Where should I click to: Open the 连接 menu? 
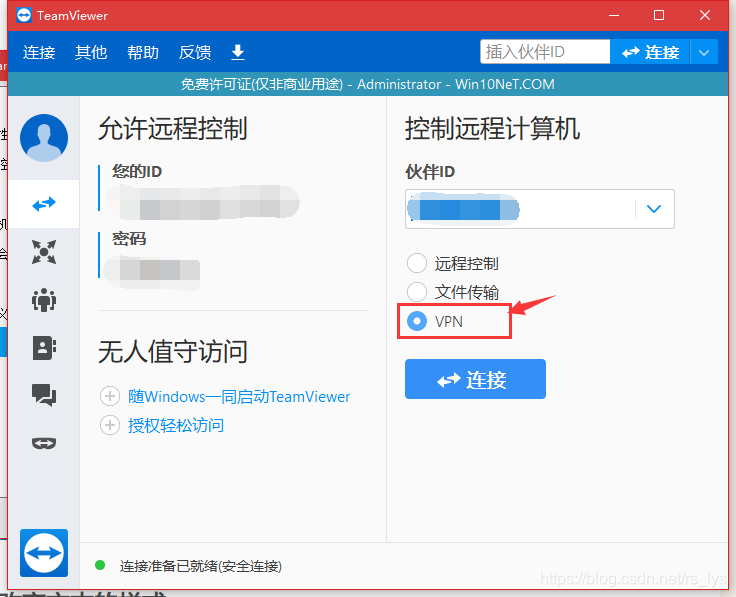click(x=39, y=52)
